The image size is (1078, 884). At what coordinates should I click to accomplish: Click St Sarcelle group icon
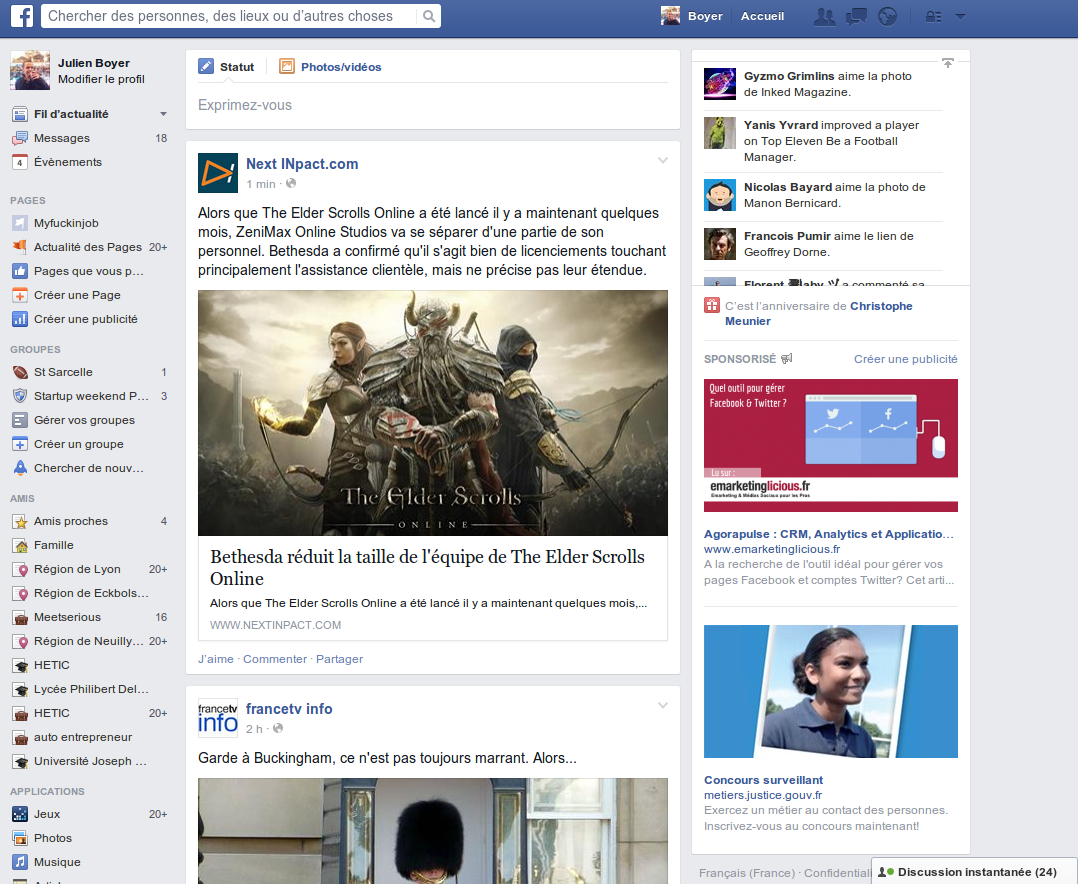click(x=20, y=372)
